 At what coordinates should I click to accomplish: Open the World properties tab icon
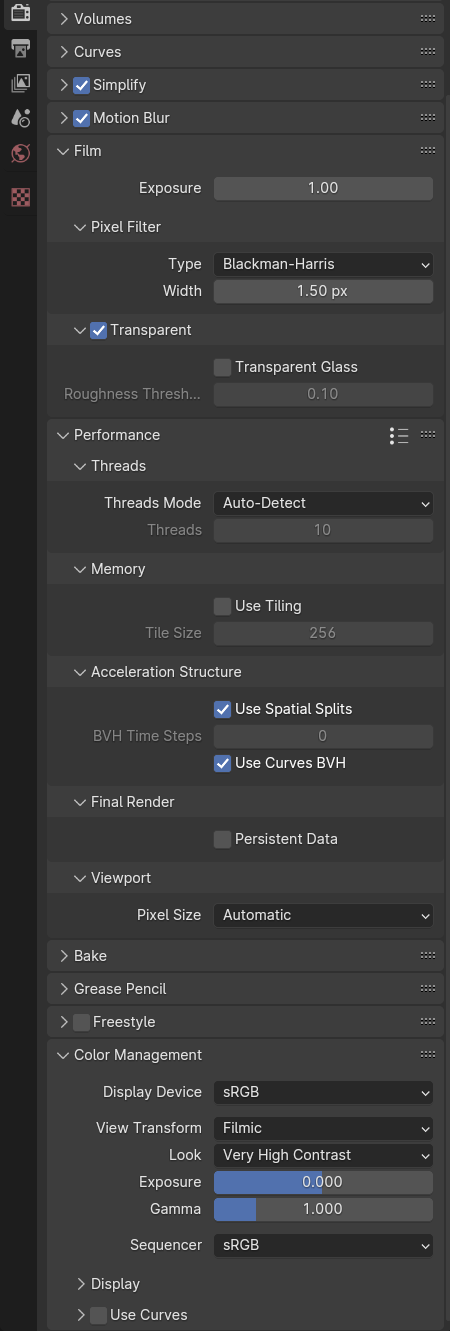click(20, 153)
